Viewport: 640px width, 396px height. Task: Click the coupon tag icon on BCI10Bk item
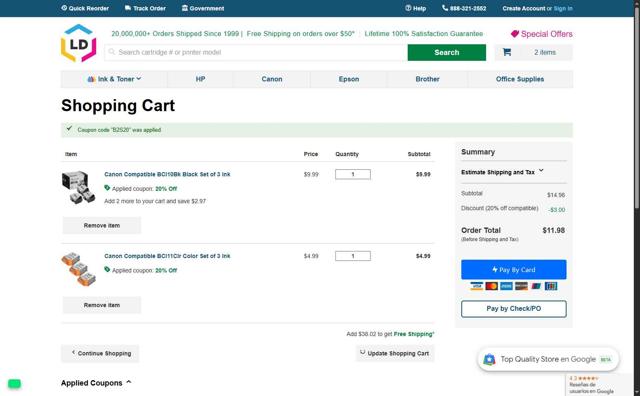(107, 188)
